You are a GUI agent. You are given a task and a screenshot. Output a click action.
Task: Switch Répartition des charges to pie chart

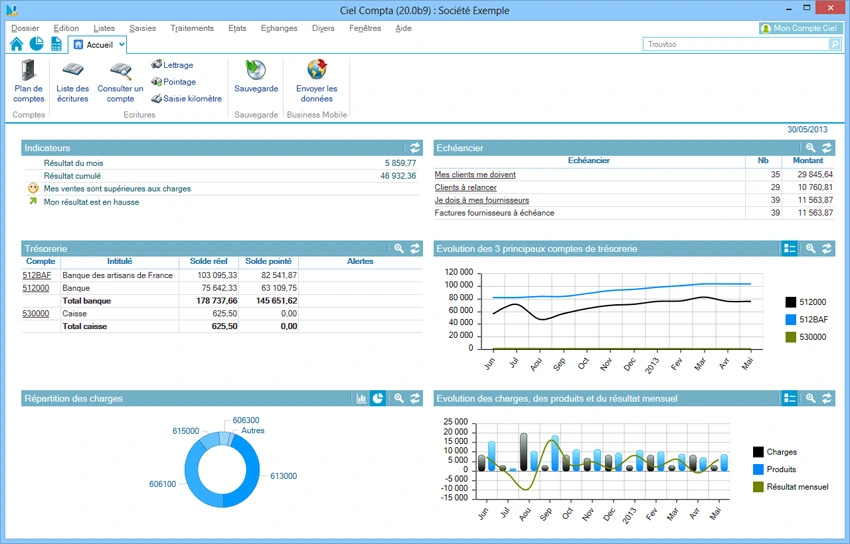[x=378, y=398]
